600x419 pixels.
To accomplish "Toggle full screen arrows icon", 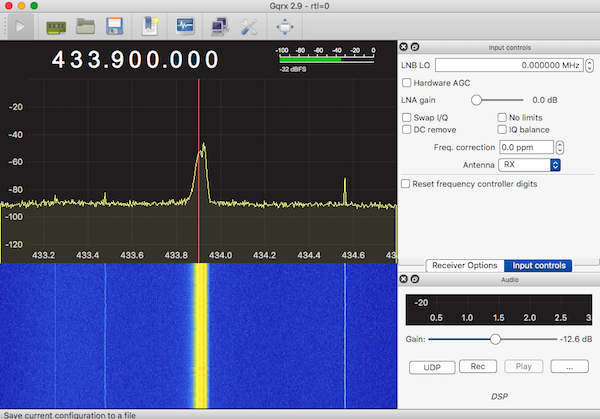I will click(x=285, y=27).
